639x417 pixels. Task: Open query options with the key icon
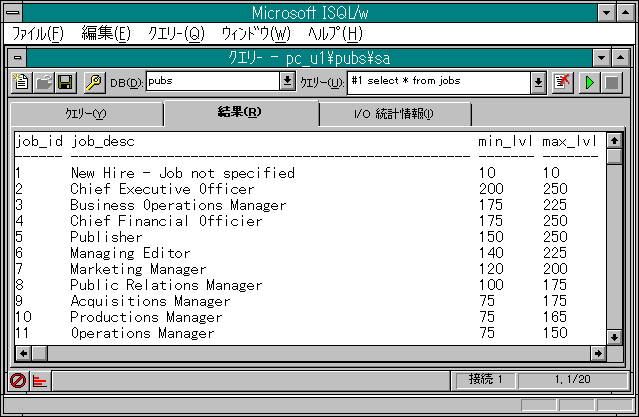pyautogui.click(x=94, y=83)
